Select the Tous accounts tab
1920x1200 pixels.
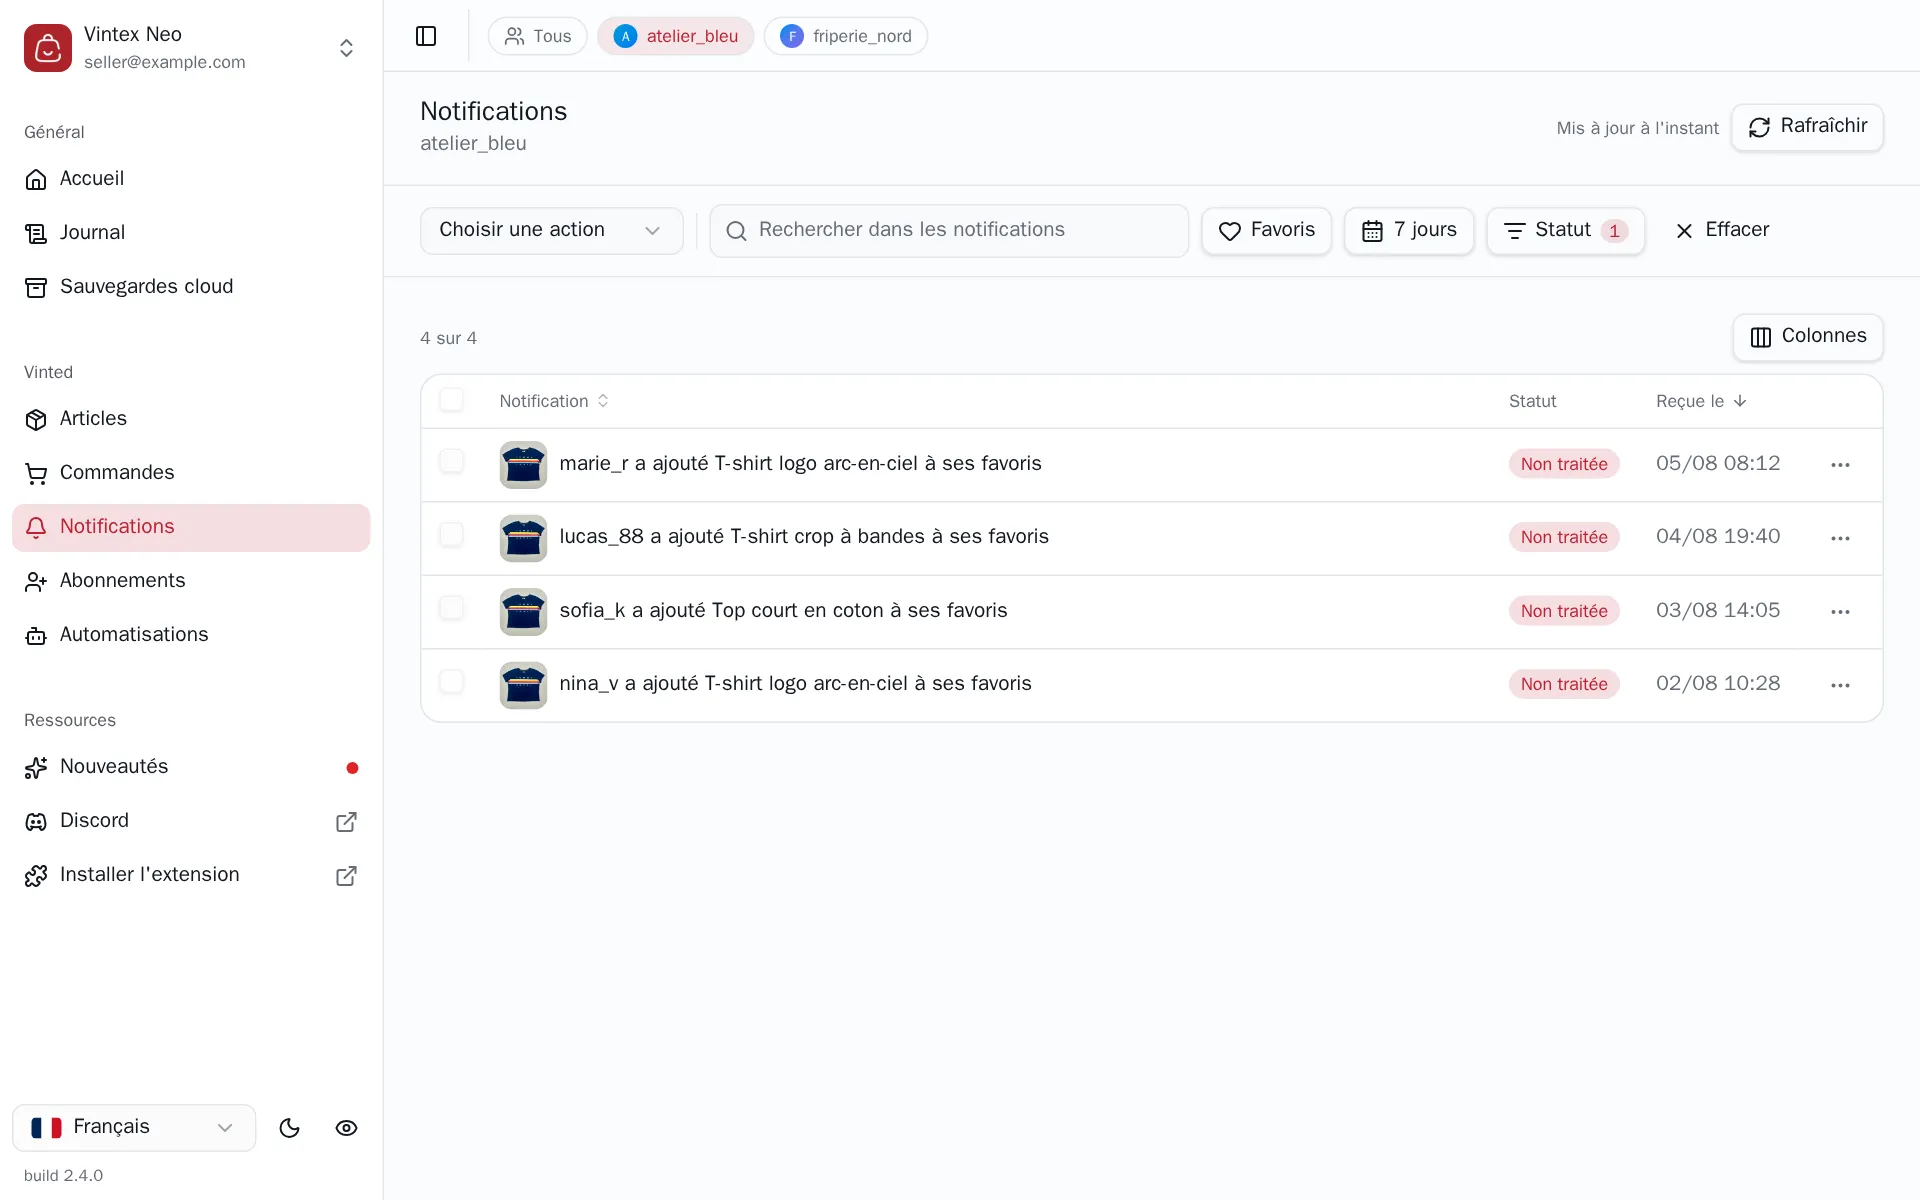tap(538, 36)
